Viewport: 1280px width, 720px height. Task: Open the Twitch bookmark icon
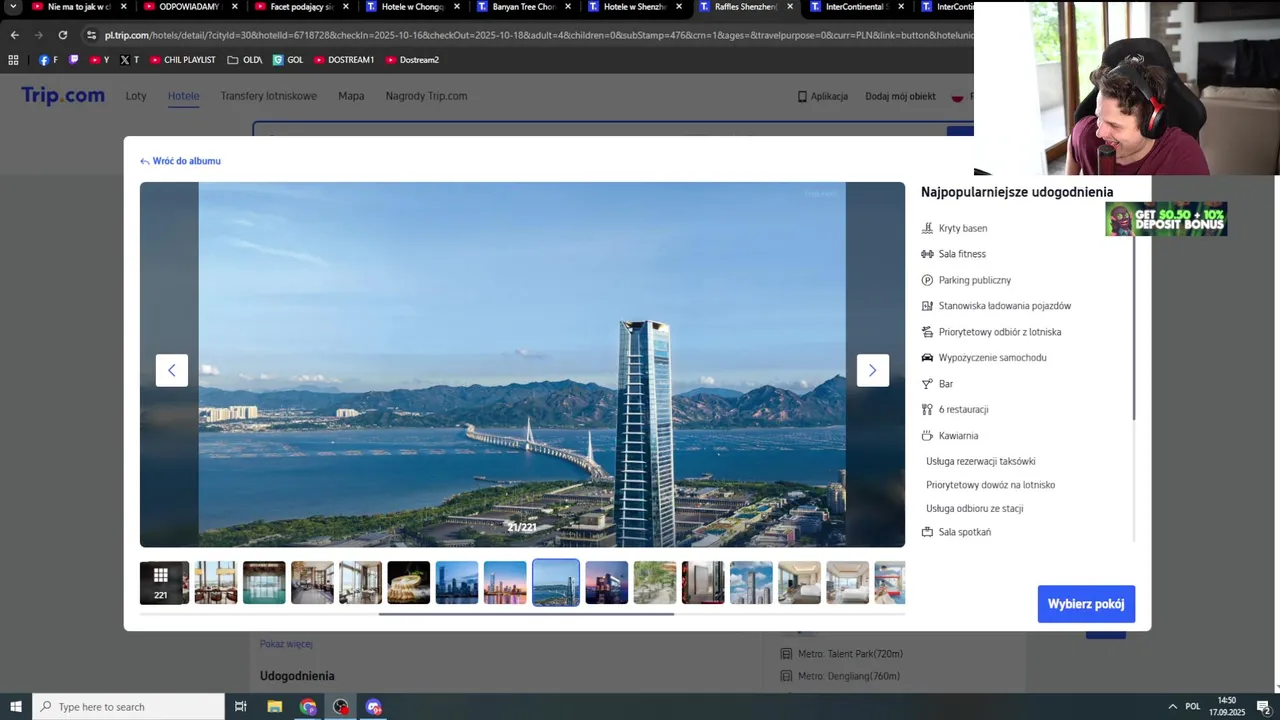(x=72, y=60)
